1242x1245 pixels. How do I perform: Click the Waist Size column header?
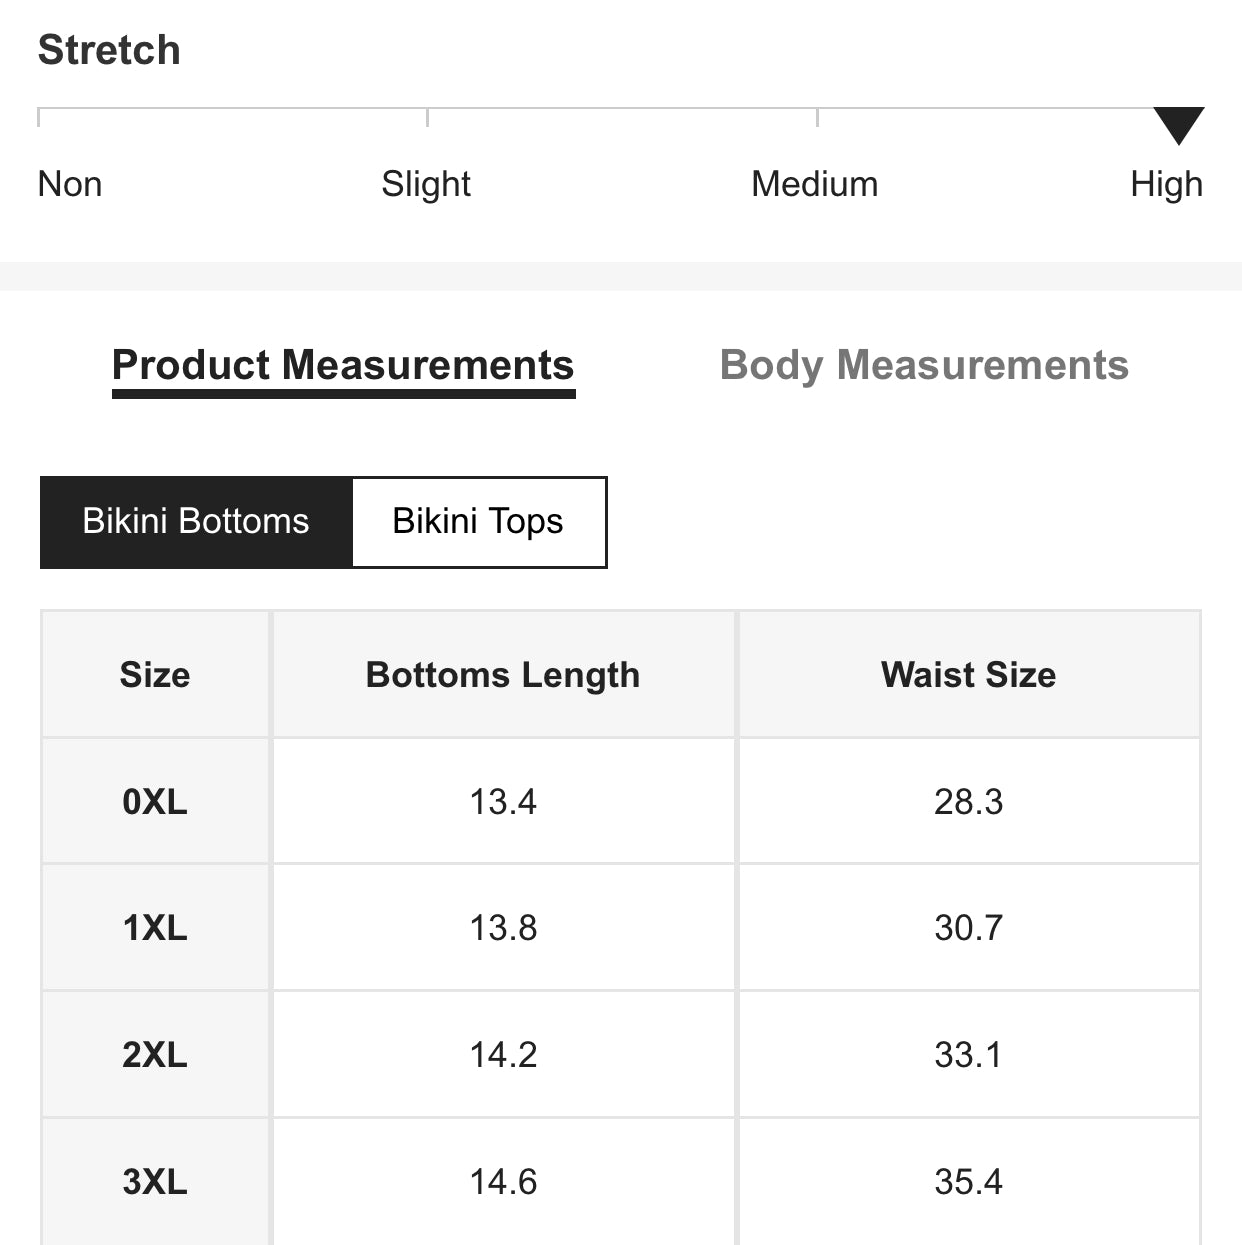968,675
